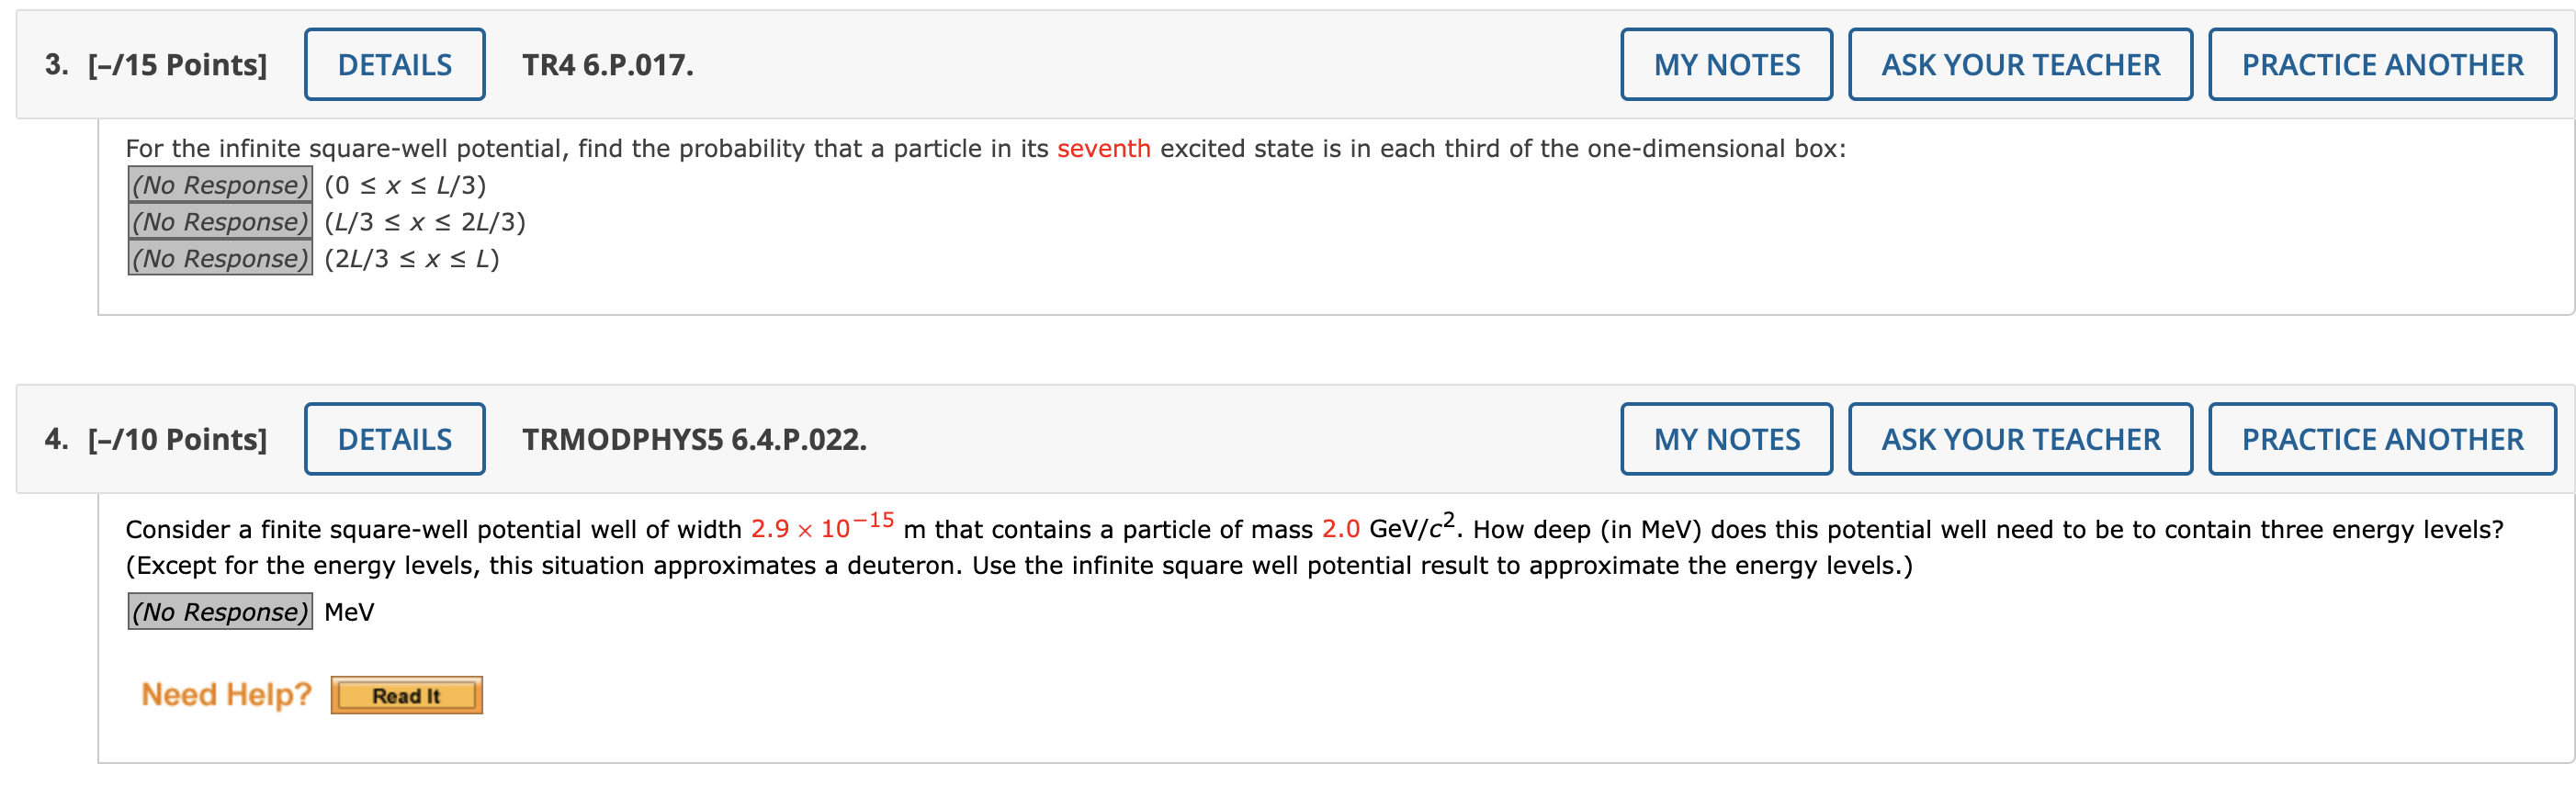This screenshot has height=786, width=2576.
Task: Click ASK YOUR TEACHER for problem 3
Action: 2021,63
